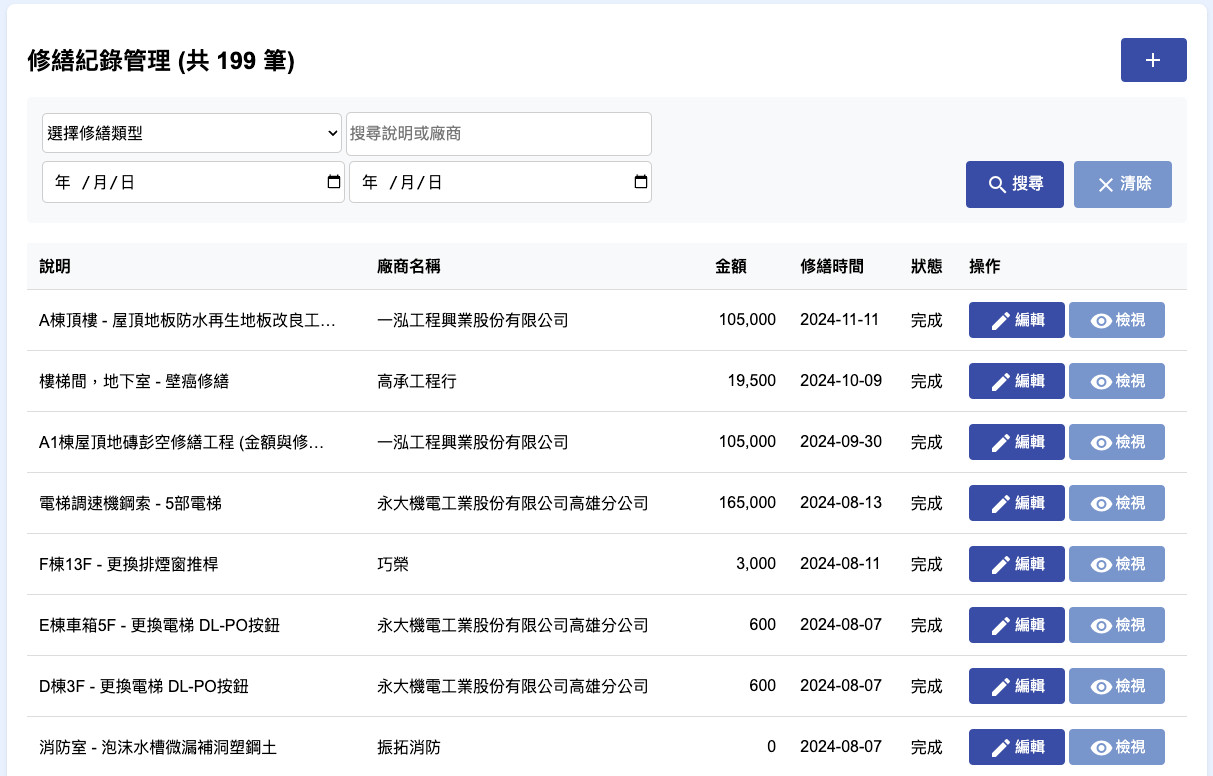
Task: Select vendor 巧榮
Action: 393,564
